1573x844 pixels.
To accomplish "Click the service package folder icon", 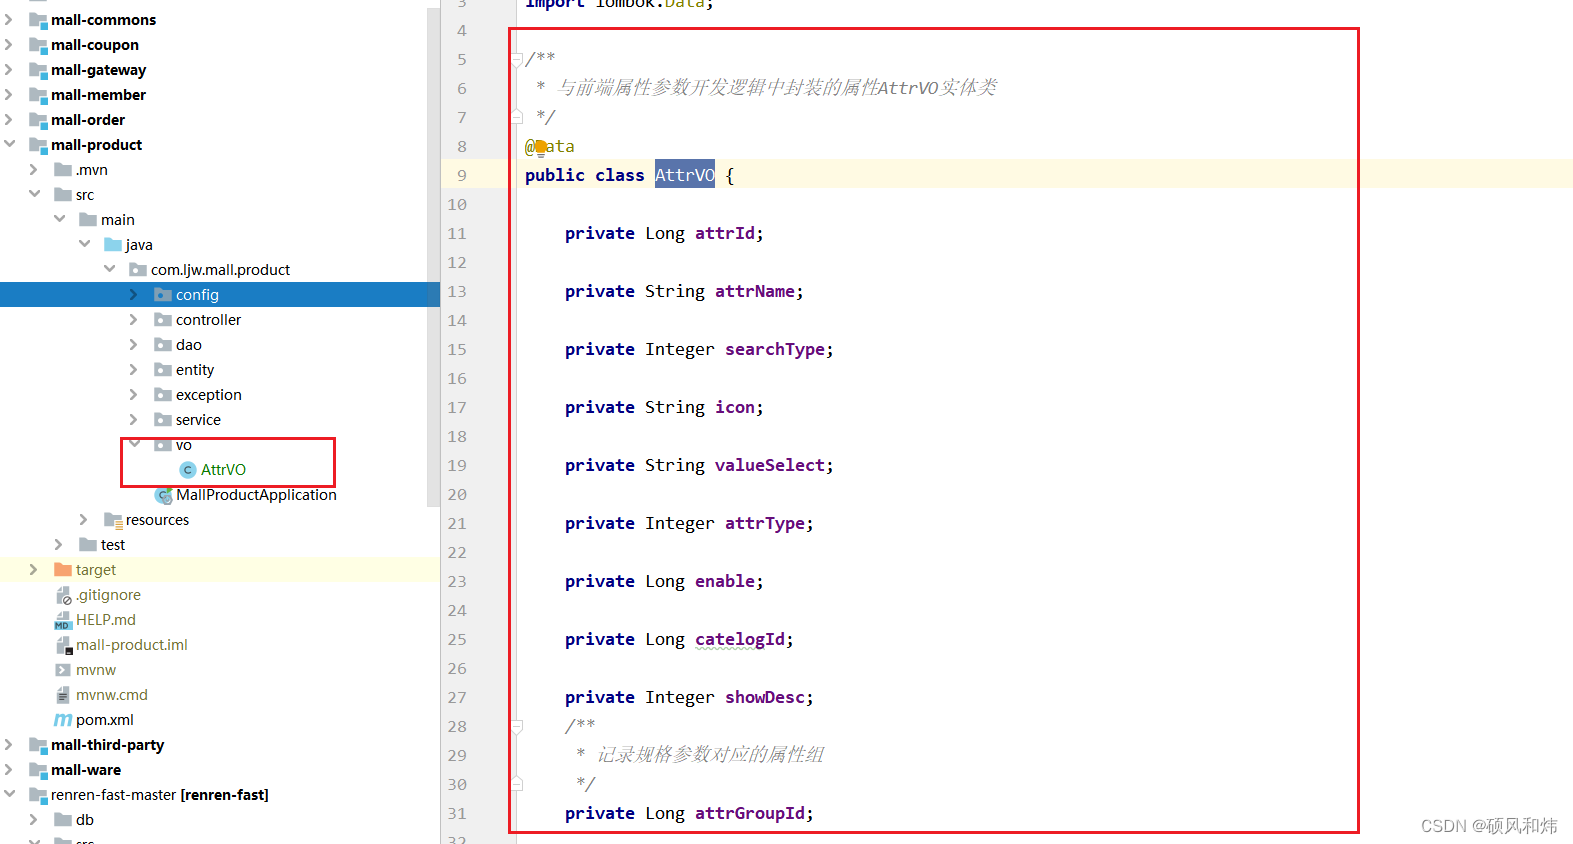I will tap(163, 419).
